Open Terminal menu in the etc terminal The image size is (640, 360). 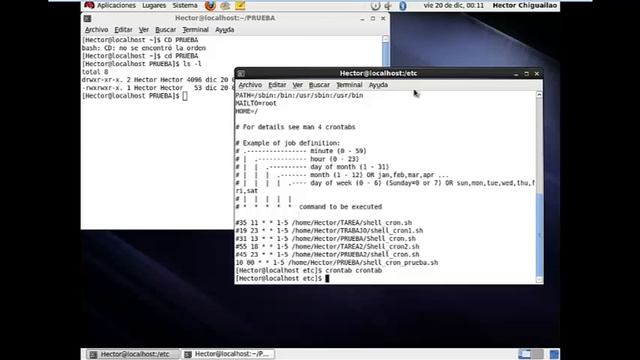click(x=349, y=85)
